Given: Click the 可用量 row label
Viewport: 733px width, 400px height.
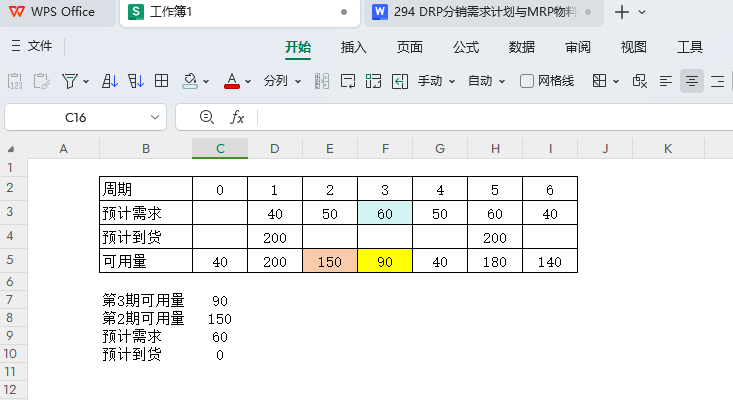Looking at the screenshot, I should pos(145,261).
